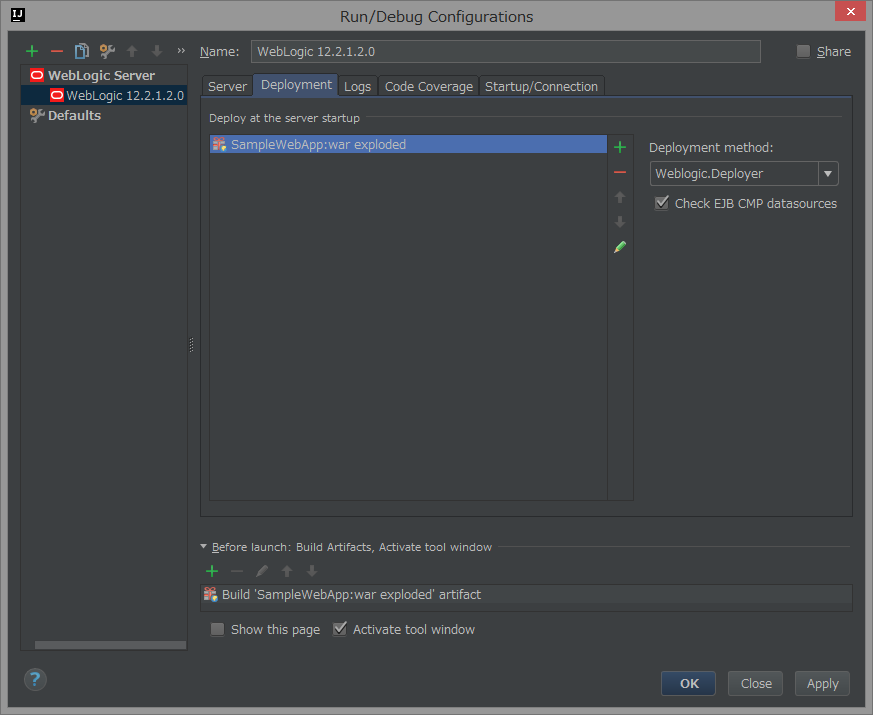Screen dimensions: 873x715
Task: Toggle Check EJB CMP datasources checkbox
Action: point(662,203)
